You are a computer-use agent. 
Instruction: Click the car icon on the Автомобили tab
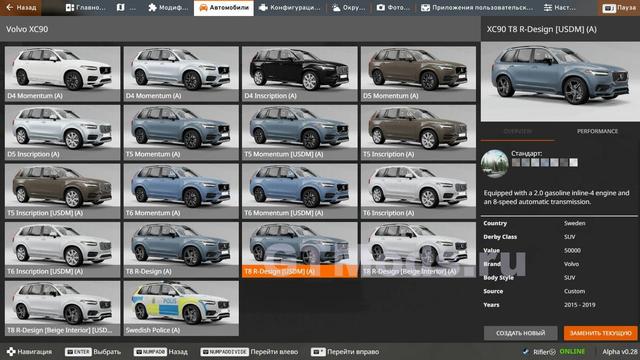[x=203, y=8]
